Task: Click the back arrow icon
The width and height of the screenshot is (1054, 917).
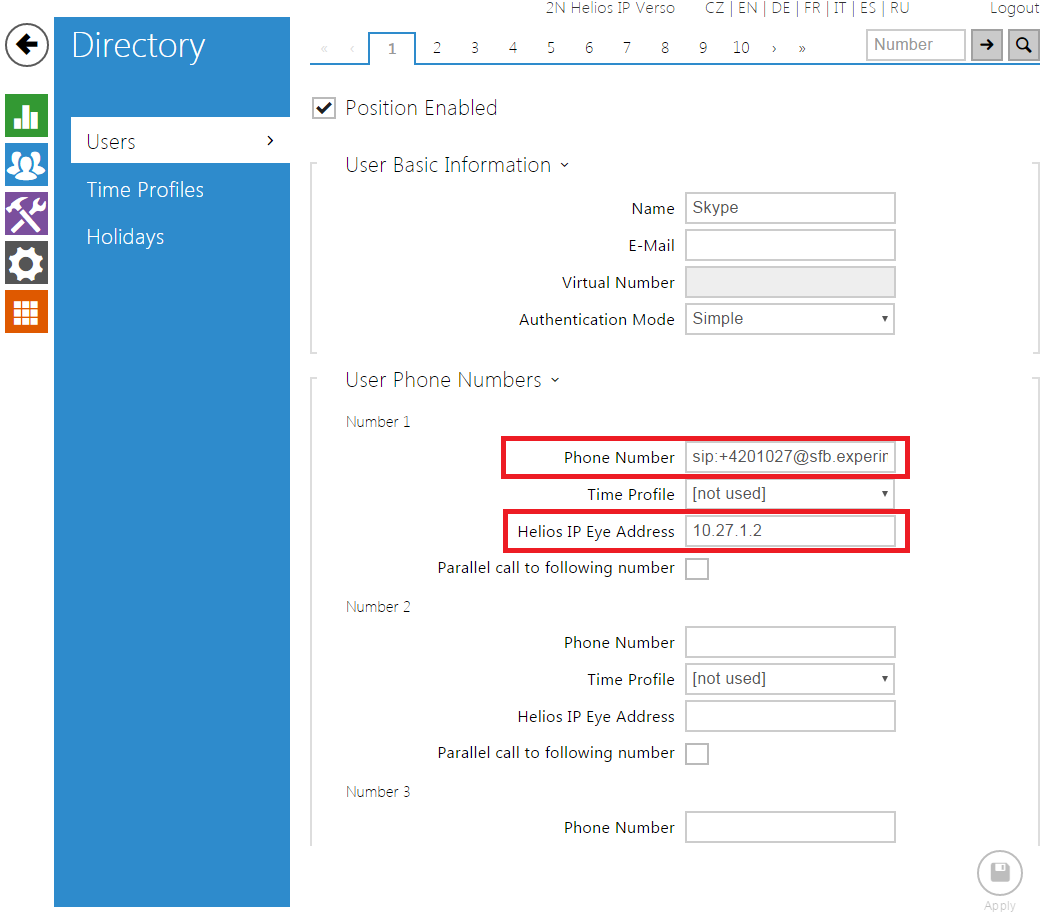Action: 27,45
